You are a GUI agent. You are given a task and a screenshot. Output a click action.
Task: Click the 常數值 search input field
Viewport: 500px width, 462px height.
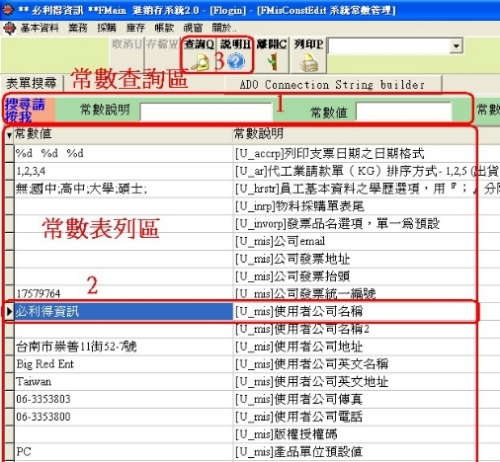pyautogui.click(x=403, y=111)
